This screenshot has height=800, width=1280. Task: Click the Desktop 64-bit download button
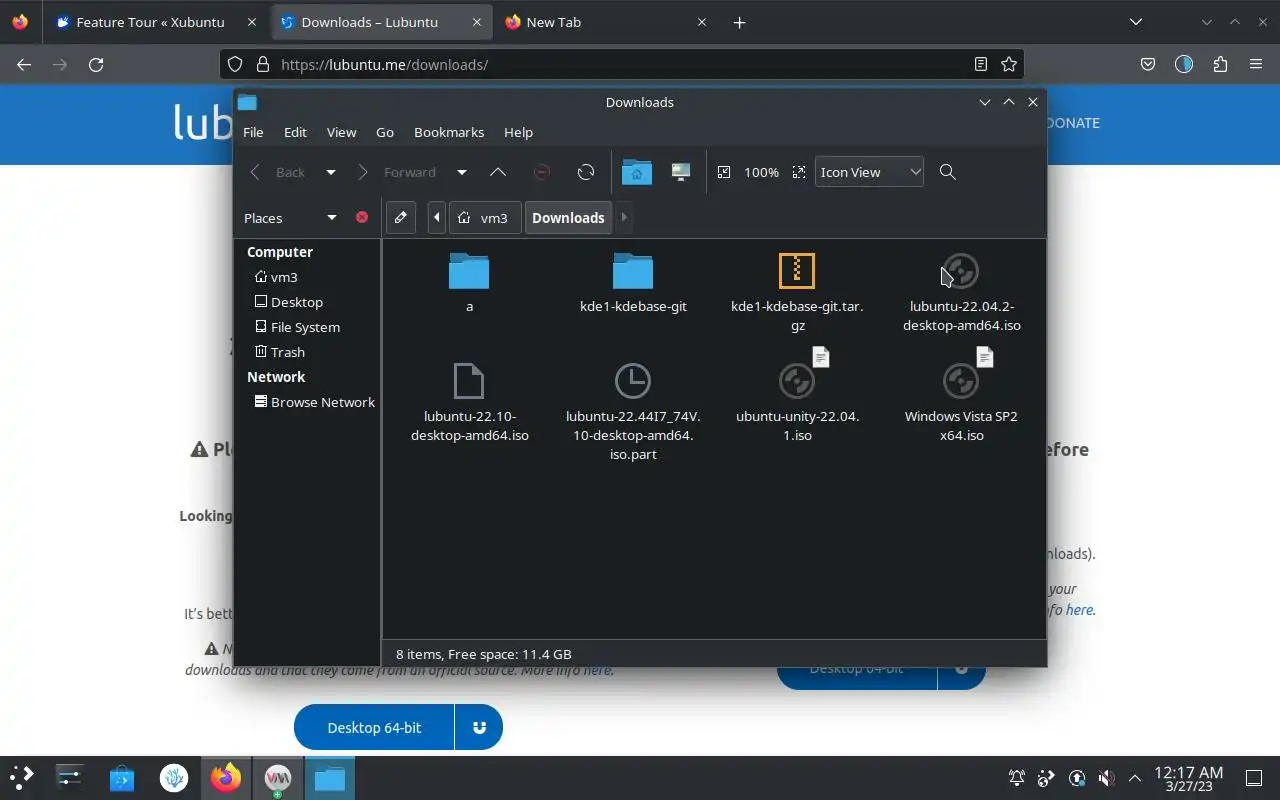coord(374,727)
